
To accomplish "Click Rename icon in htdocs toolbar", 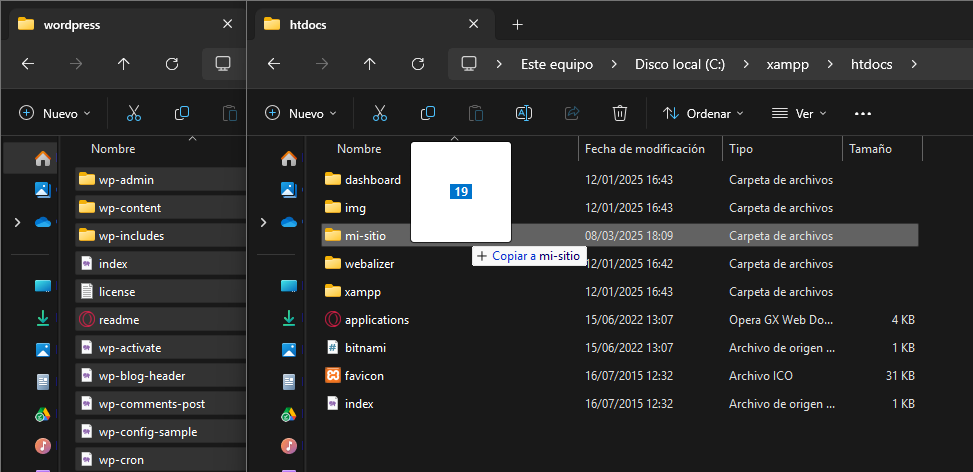I will [524, 113].
